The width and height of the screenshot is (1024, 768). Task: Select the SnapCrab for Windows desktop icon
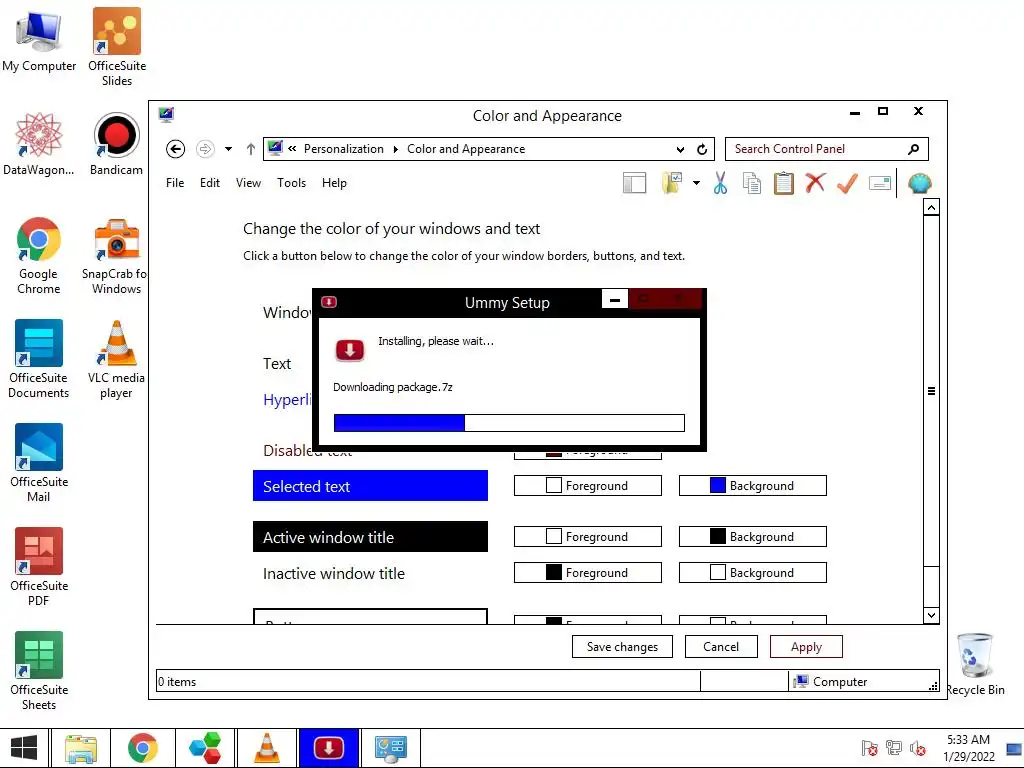[116, 257]
